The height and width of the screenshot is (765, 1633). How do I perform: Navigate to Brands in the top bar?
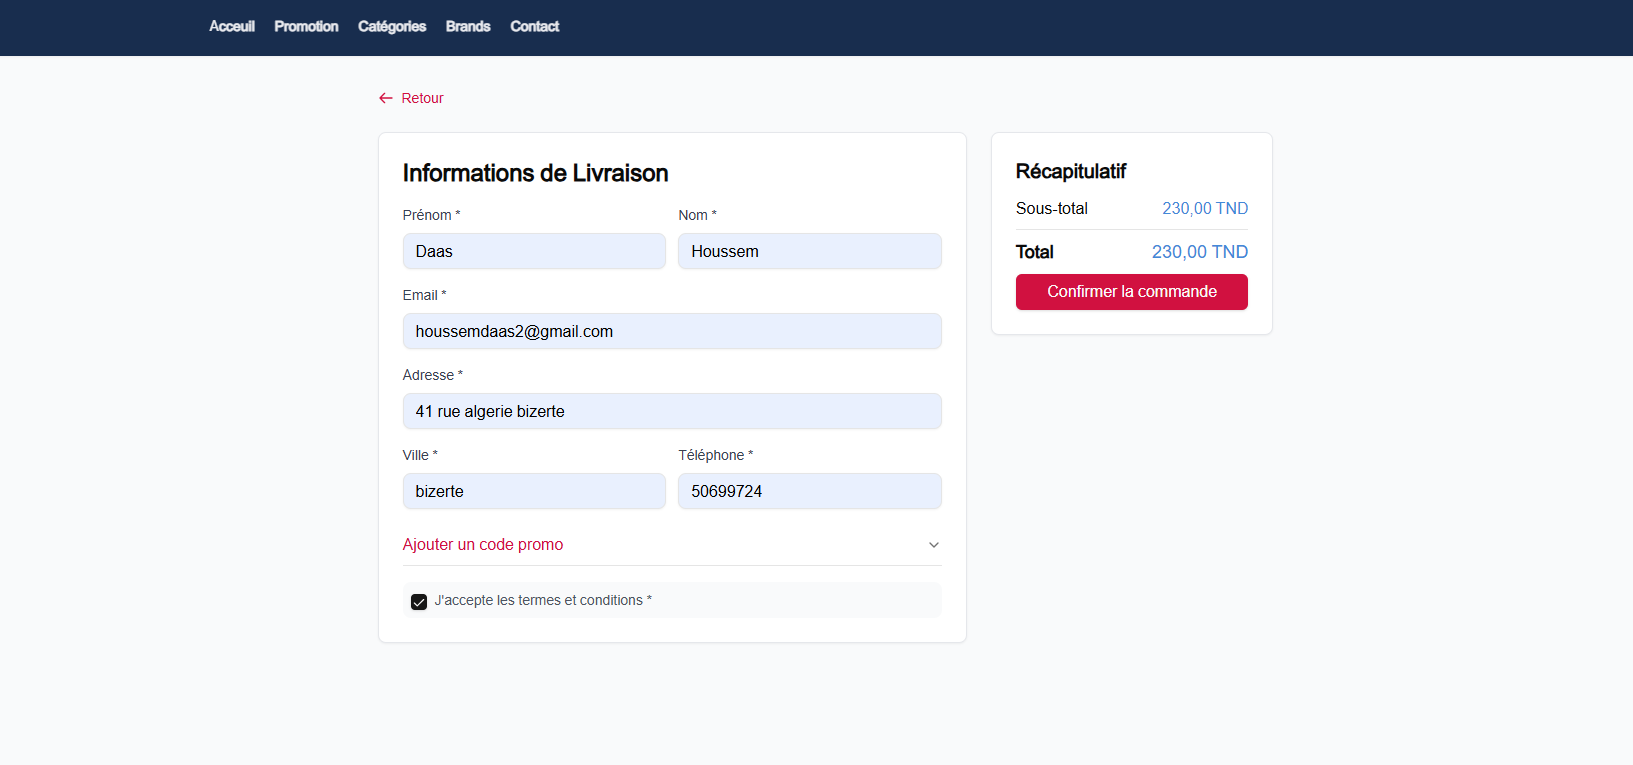tap(468, 27)
